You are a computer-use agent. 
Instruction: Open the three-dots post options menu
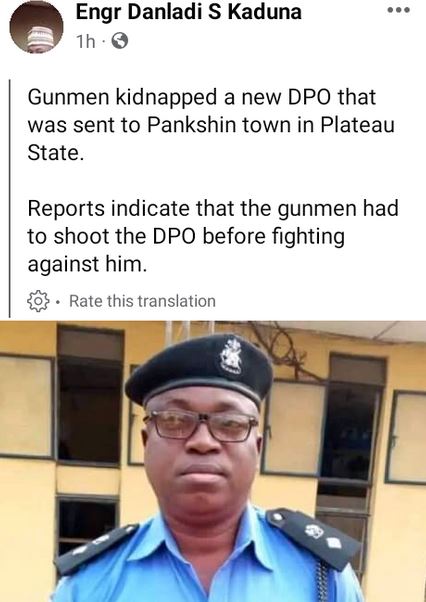(399, 10)
